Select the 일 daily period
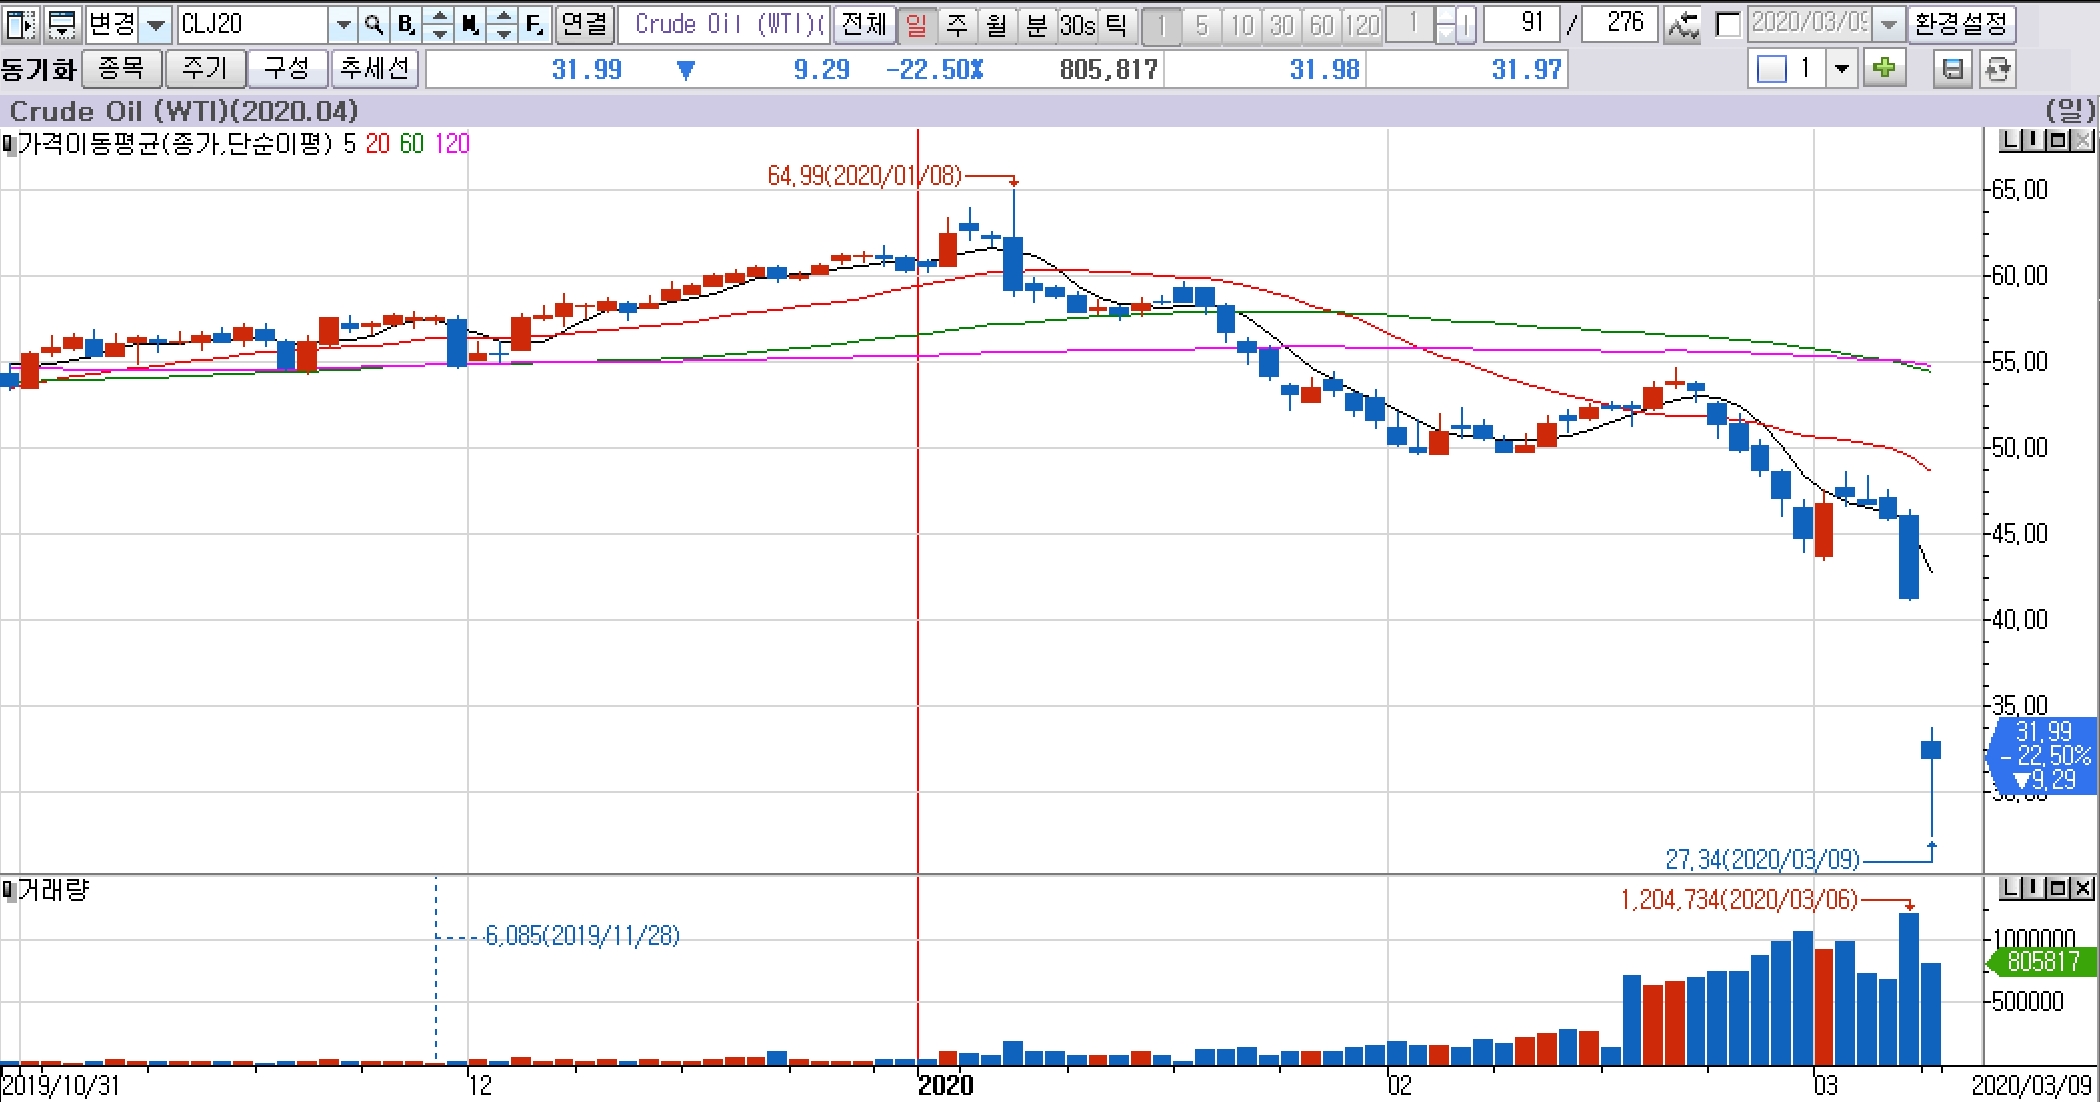The height and width of the screenshot is (1102, 2100). (x=916, y=24)
